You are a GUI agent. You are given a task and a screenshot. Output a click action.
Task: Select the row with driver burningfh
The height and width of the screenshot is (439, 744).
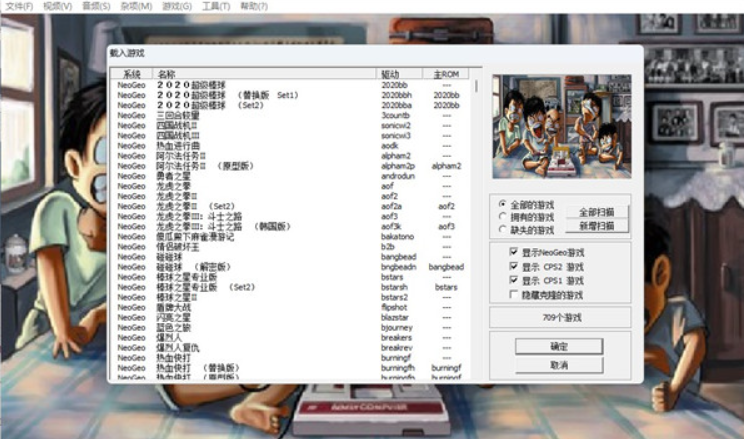(x=291, y=368)
